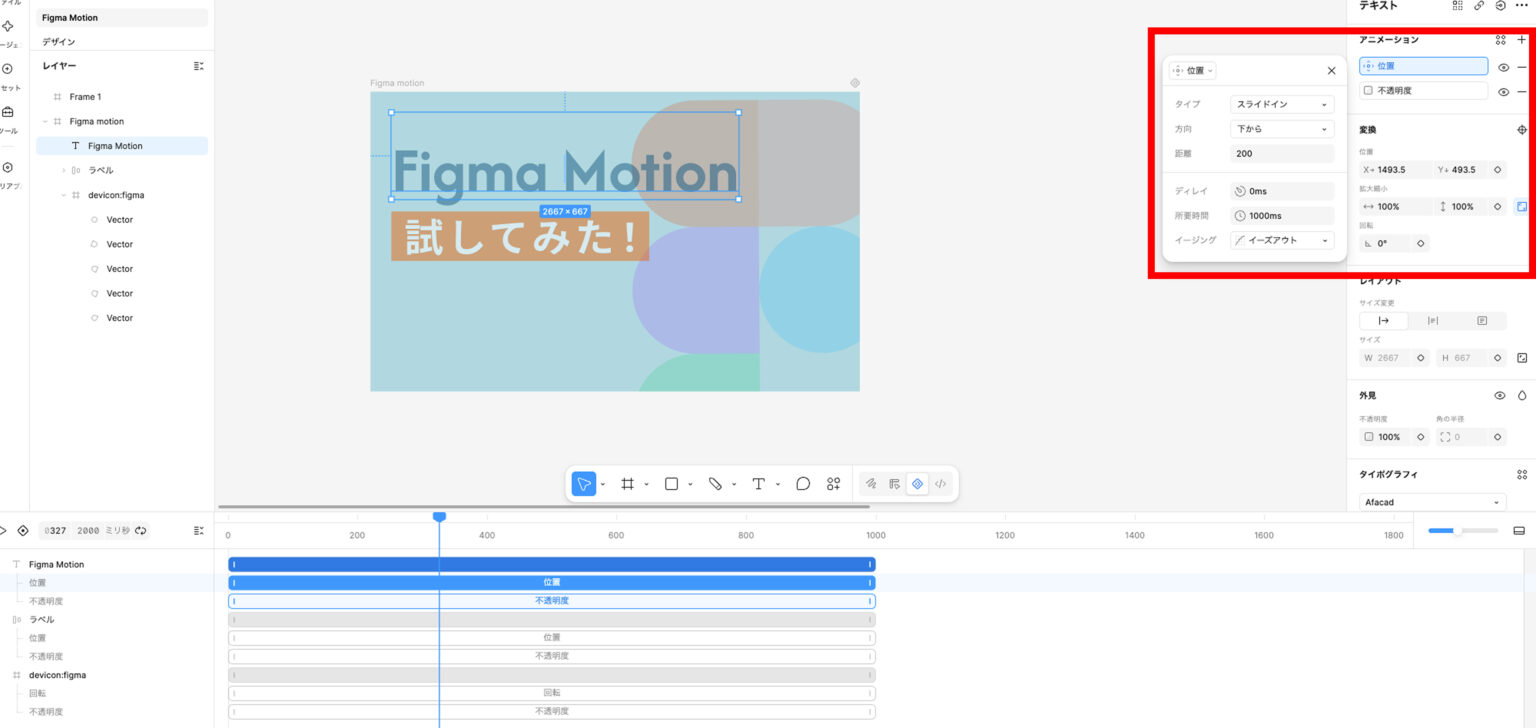
Task: Open the イージング dropdown showing イーズアウト
Action: point(1282,240)
